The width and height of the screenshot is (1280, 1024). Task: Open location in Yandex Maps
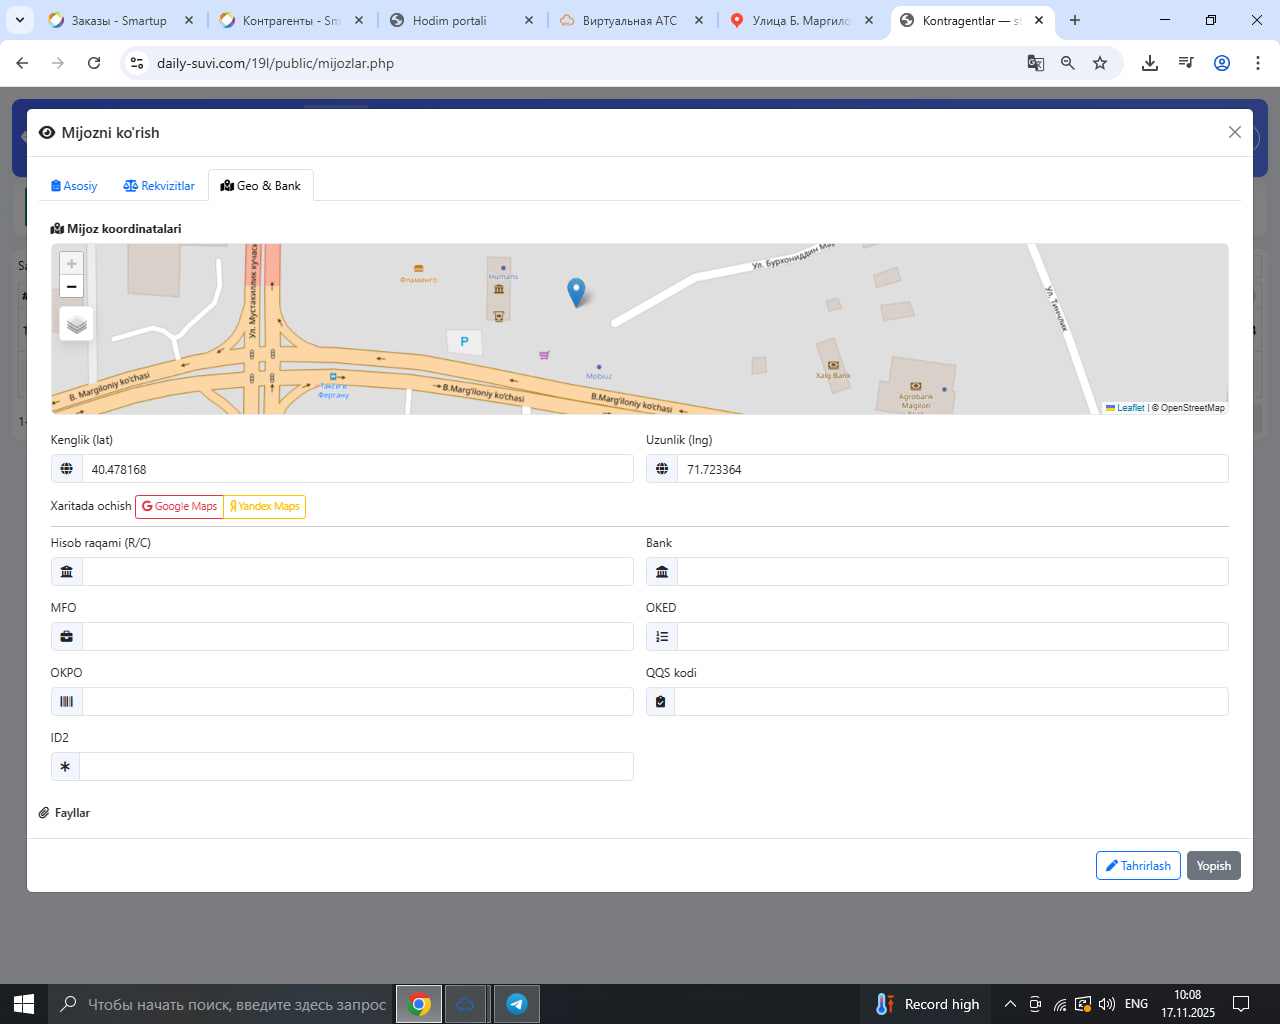264,507
